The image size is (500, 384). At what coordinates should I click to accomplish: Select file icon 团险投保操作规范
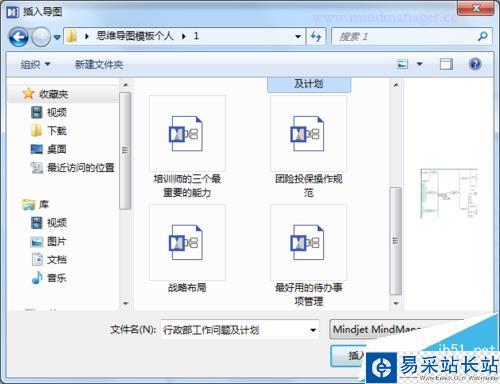pyautogui.click(x=309, y=133)
